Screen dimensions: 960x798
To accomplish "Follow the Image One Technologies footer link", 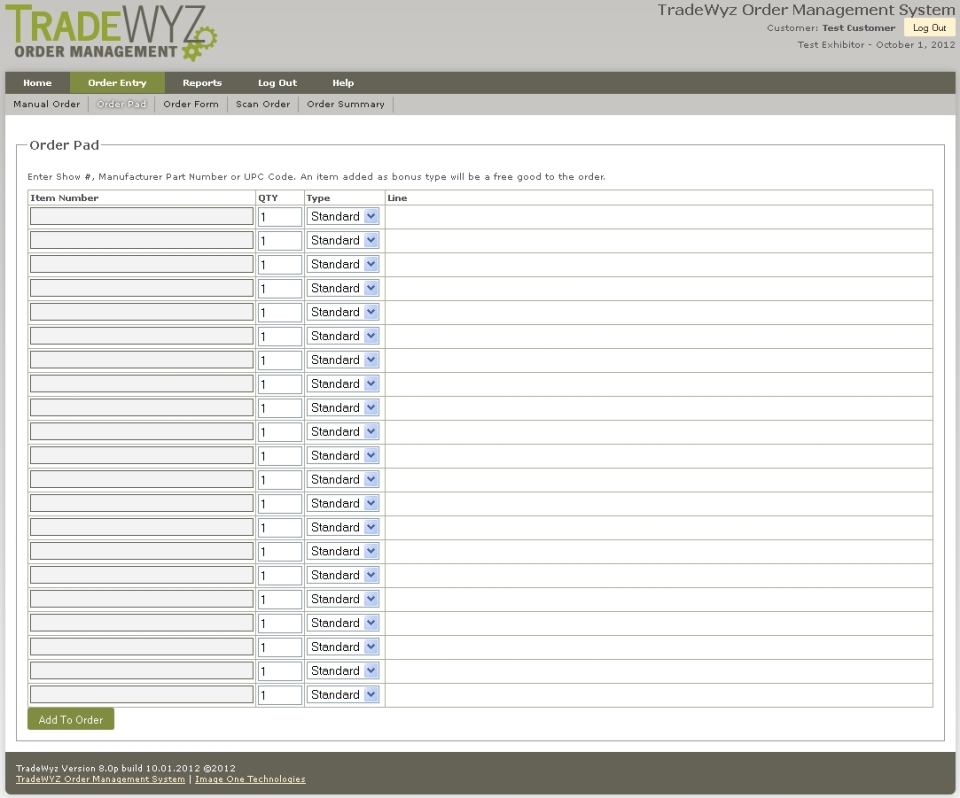I will [250, 779].
